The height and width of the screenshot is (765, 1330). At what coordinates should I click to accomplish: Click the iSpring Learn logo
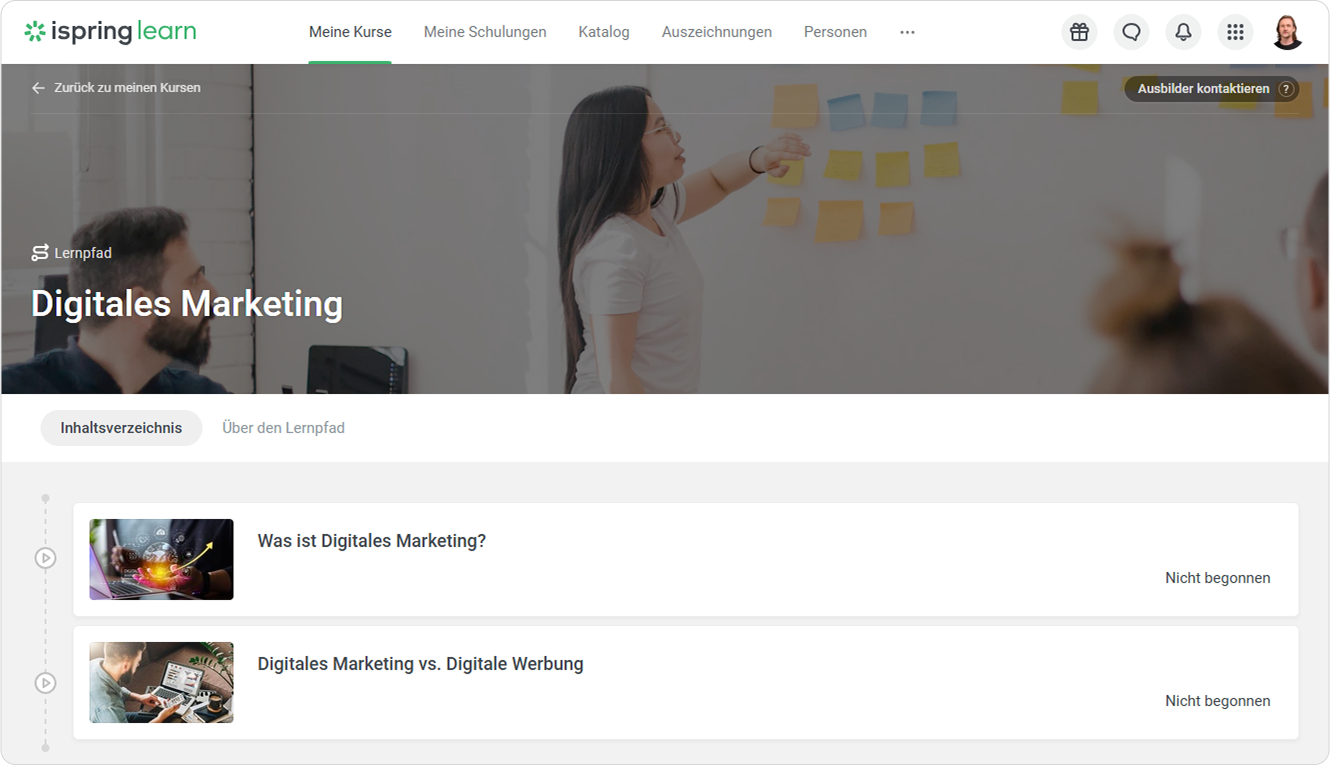(110, 32)
